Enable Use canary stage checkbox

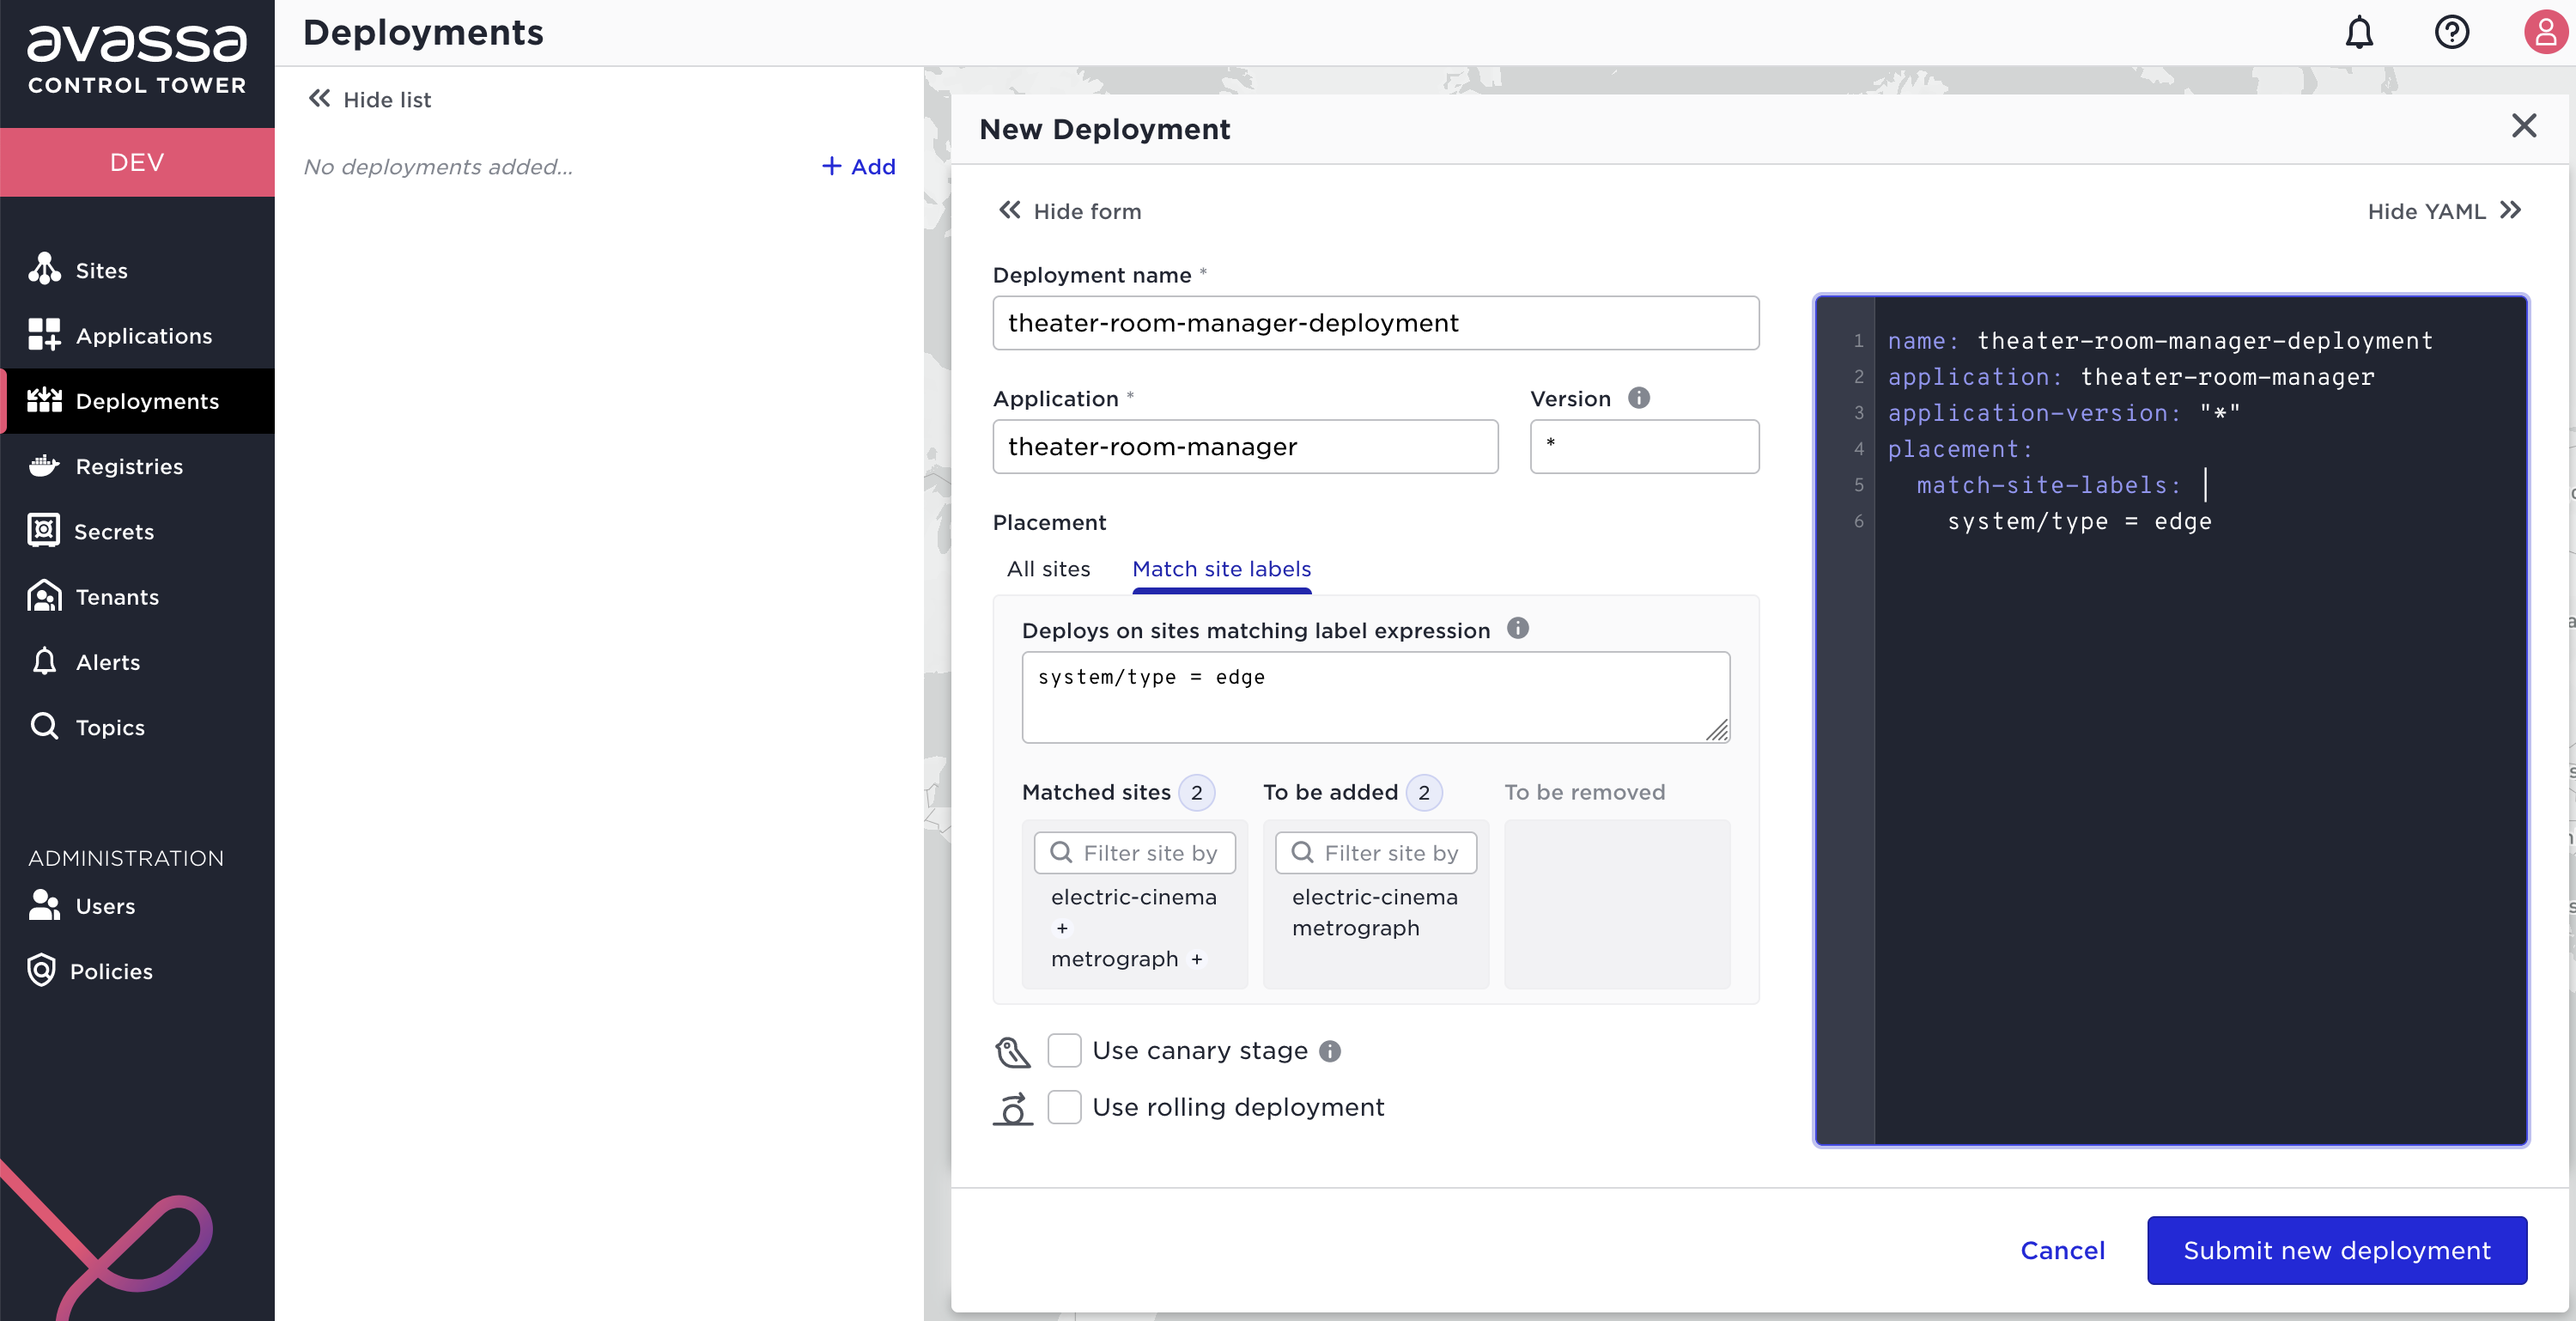tap(1064, 1051)
